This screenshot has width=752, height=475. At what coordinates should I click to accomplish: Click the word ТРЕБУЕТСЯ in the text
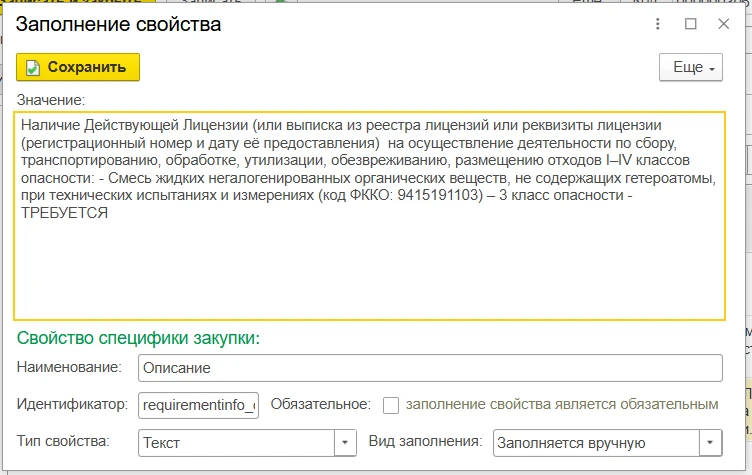[x=64, y=213]
